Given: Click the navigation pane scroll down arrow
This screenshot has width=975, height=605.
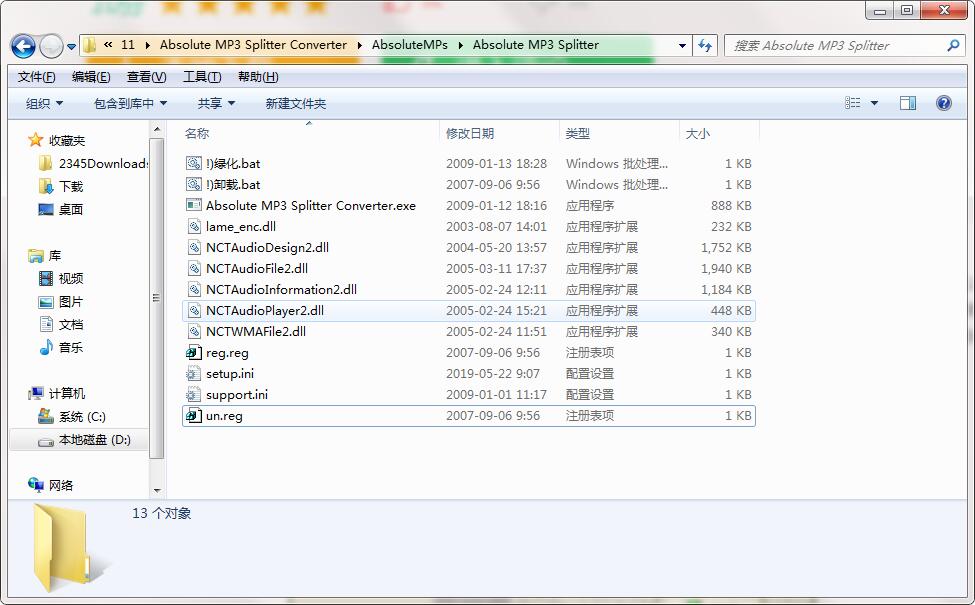Looking at the screenshot, I should [x=157, y=491].
